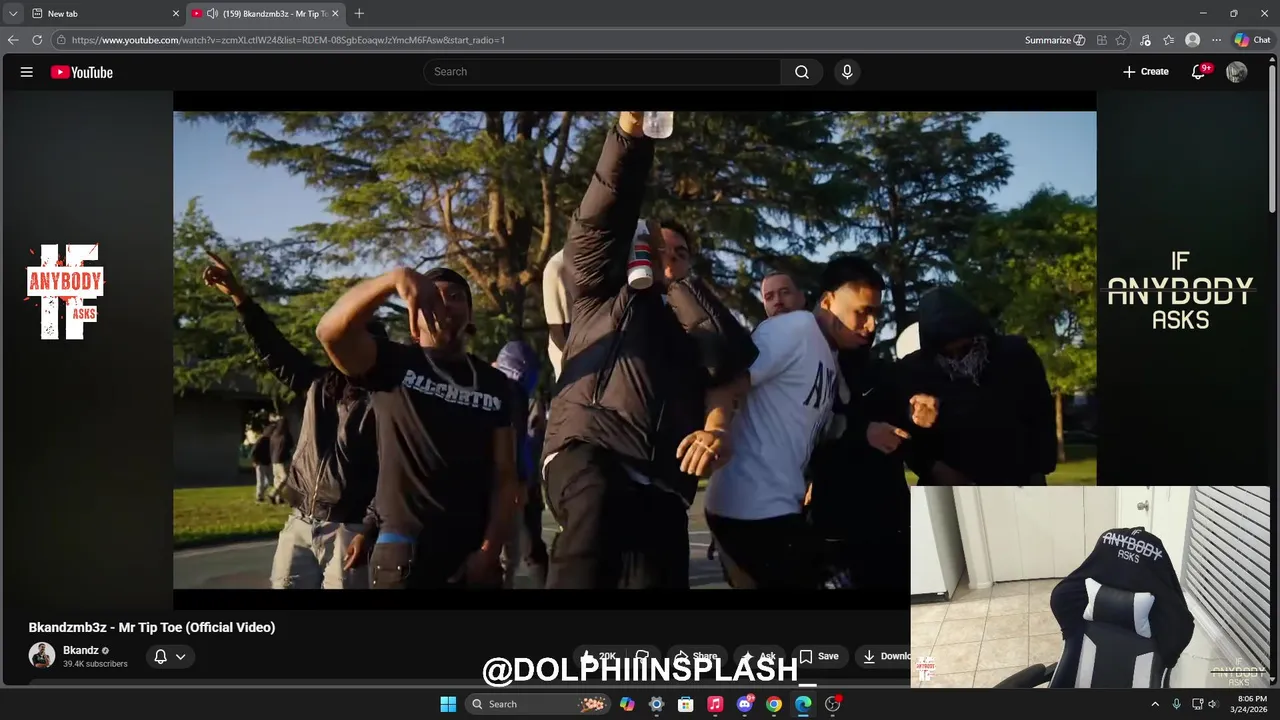Image resolution: width=1280 pixels, height=720 pixels.
Task: Open the music app in the taskbar
Action: click(x=715, y=704)
